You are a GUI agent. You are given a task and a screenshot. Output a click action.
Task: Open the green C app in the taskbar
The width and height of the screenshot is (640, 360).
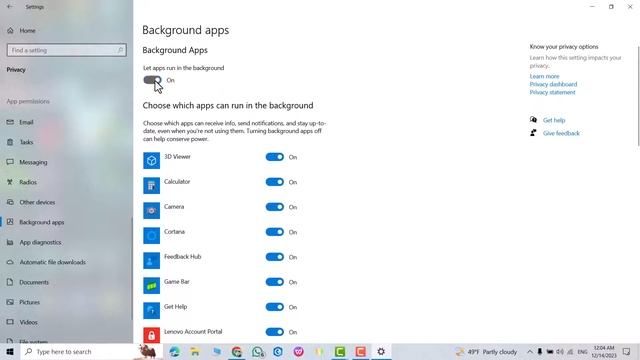[340, 351]
